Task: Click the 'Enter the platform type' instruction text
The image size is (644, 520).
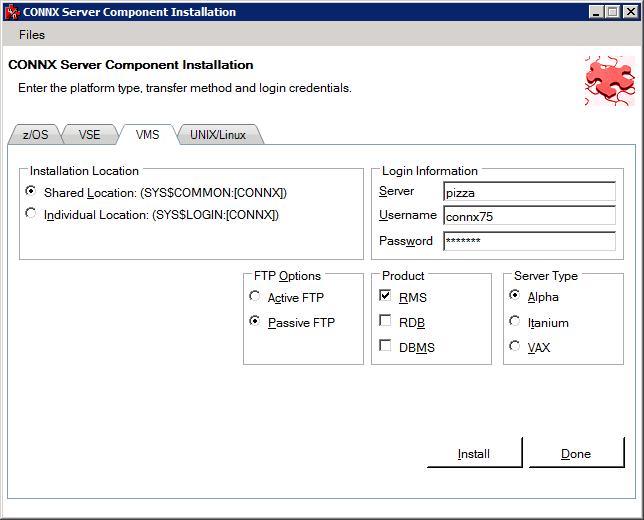Action: coord(185,88)
